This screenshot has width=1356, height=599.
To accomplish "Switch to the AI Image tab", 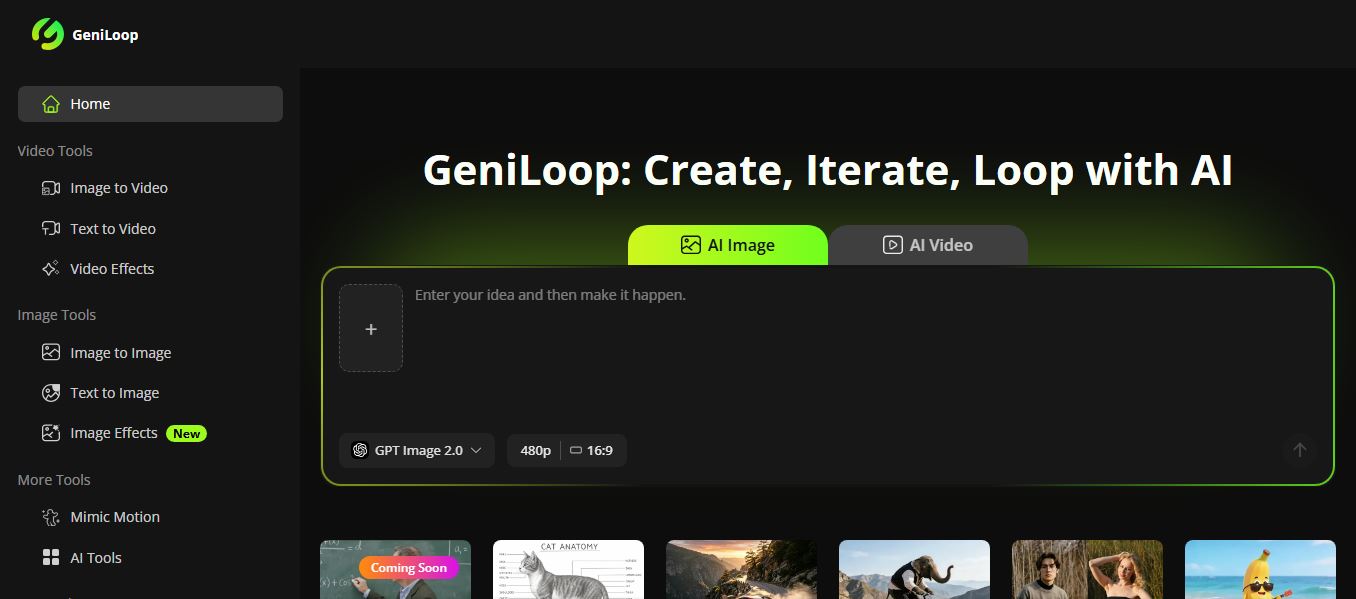I will (x=728, y=245).
